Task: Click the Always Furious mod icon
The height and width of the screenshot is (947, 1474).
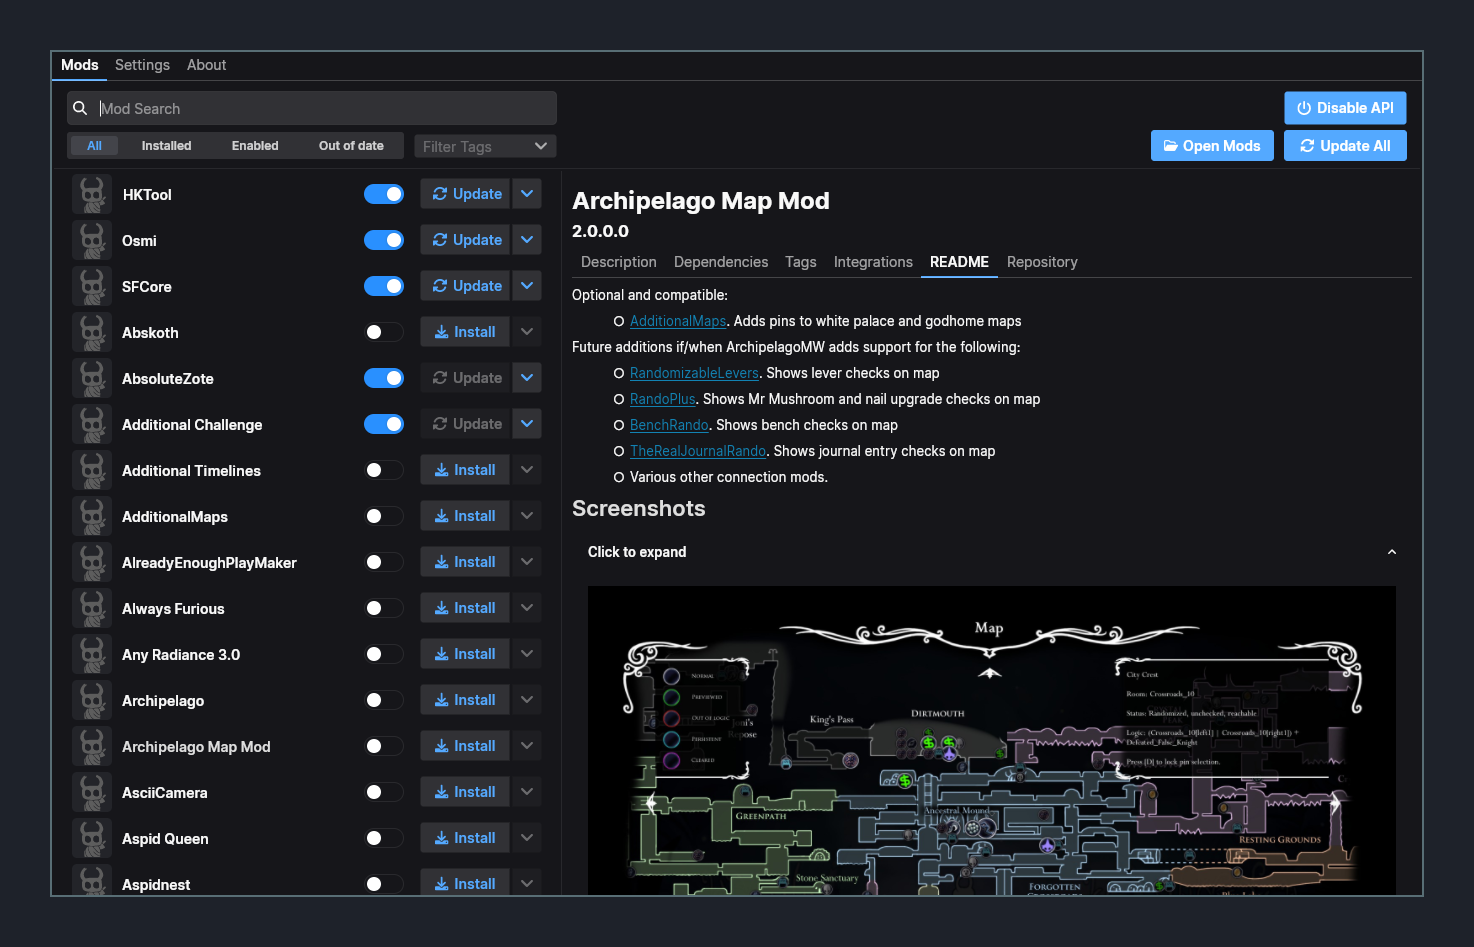Action: pos(92,608)
